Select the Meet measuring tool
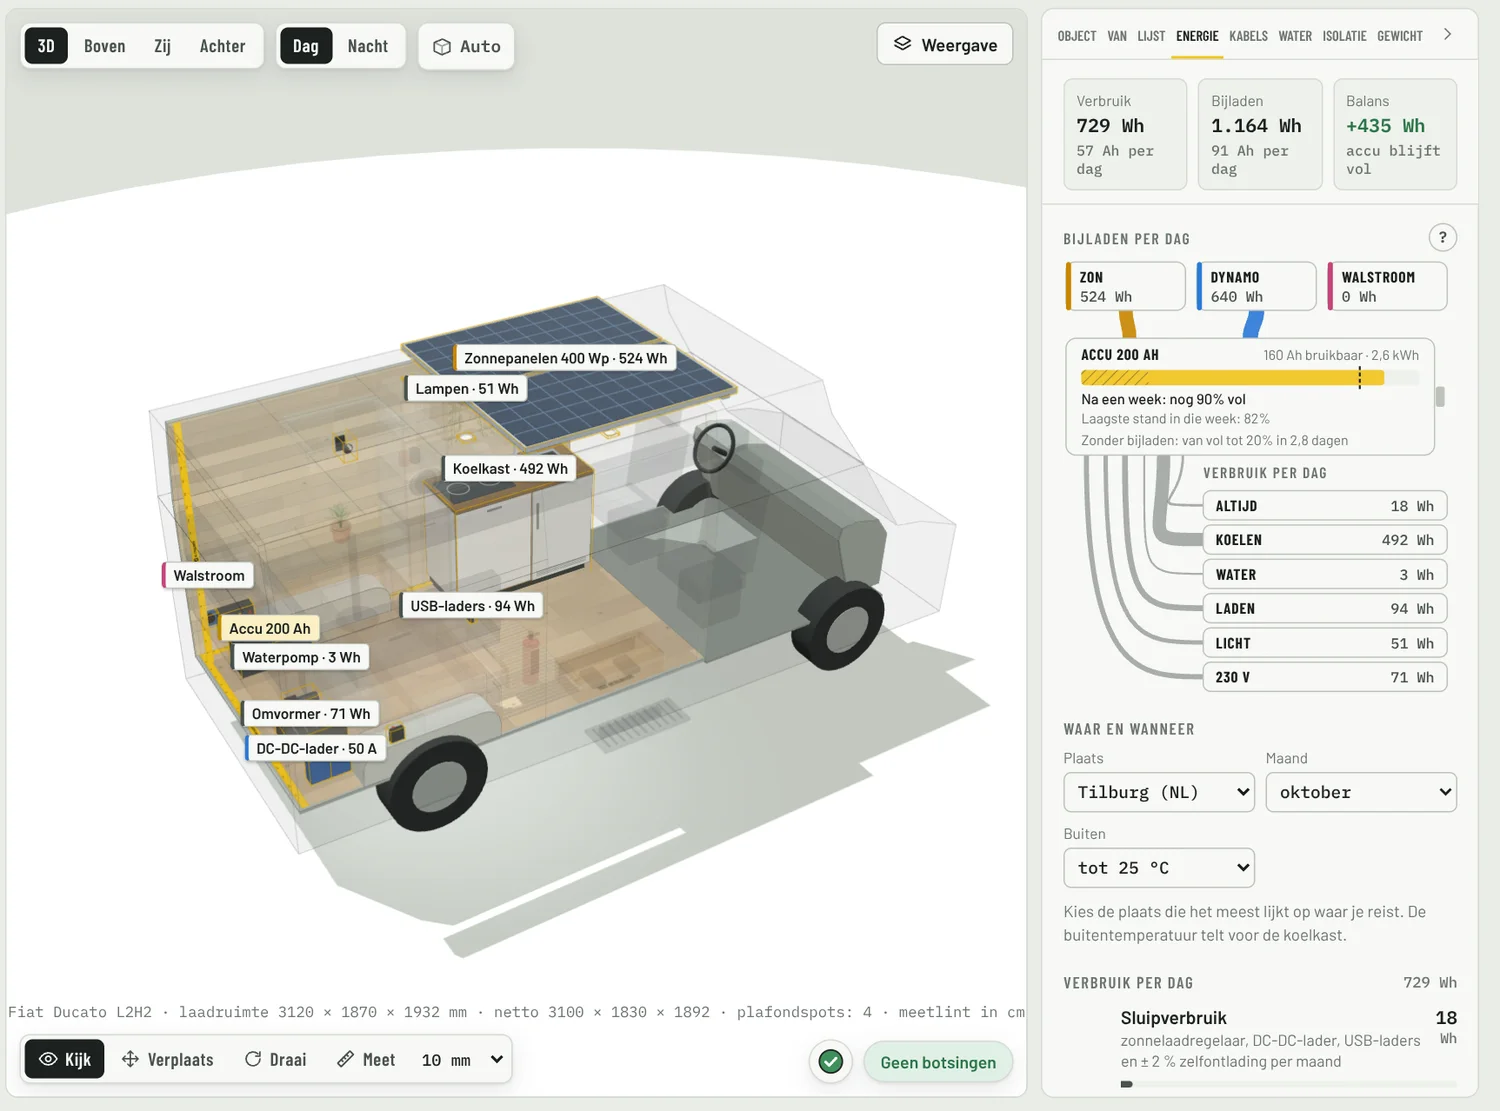The width and height of the screenshot is (1500, 1111). coord(366,1059)
